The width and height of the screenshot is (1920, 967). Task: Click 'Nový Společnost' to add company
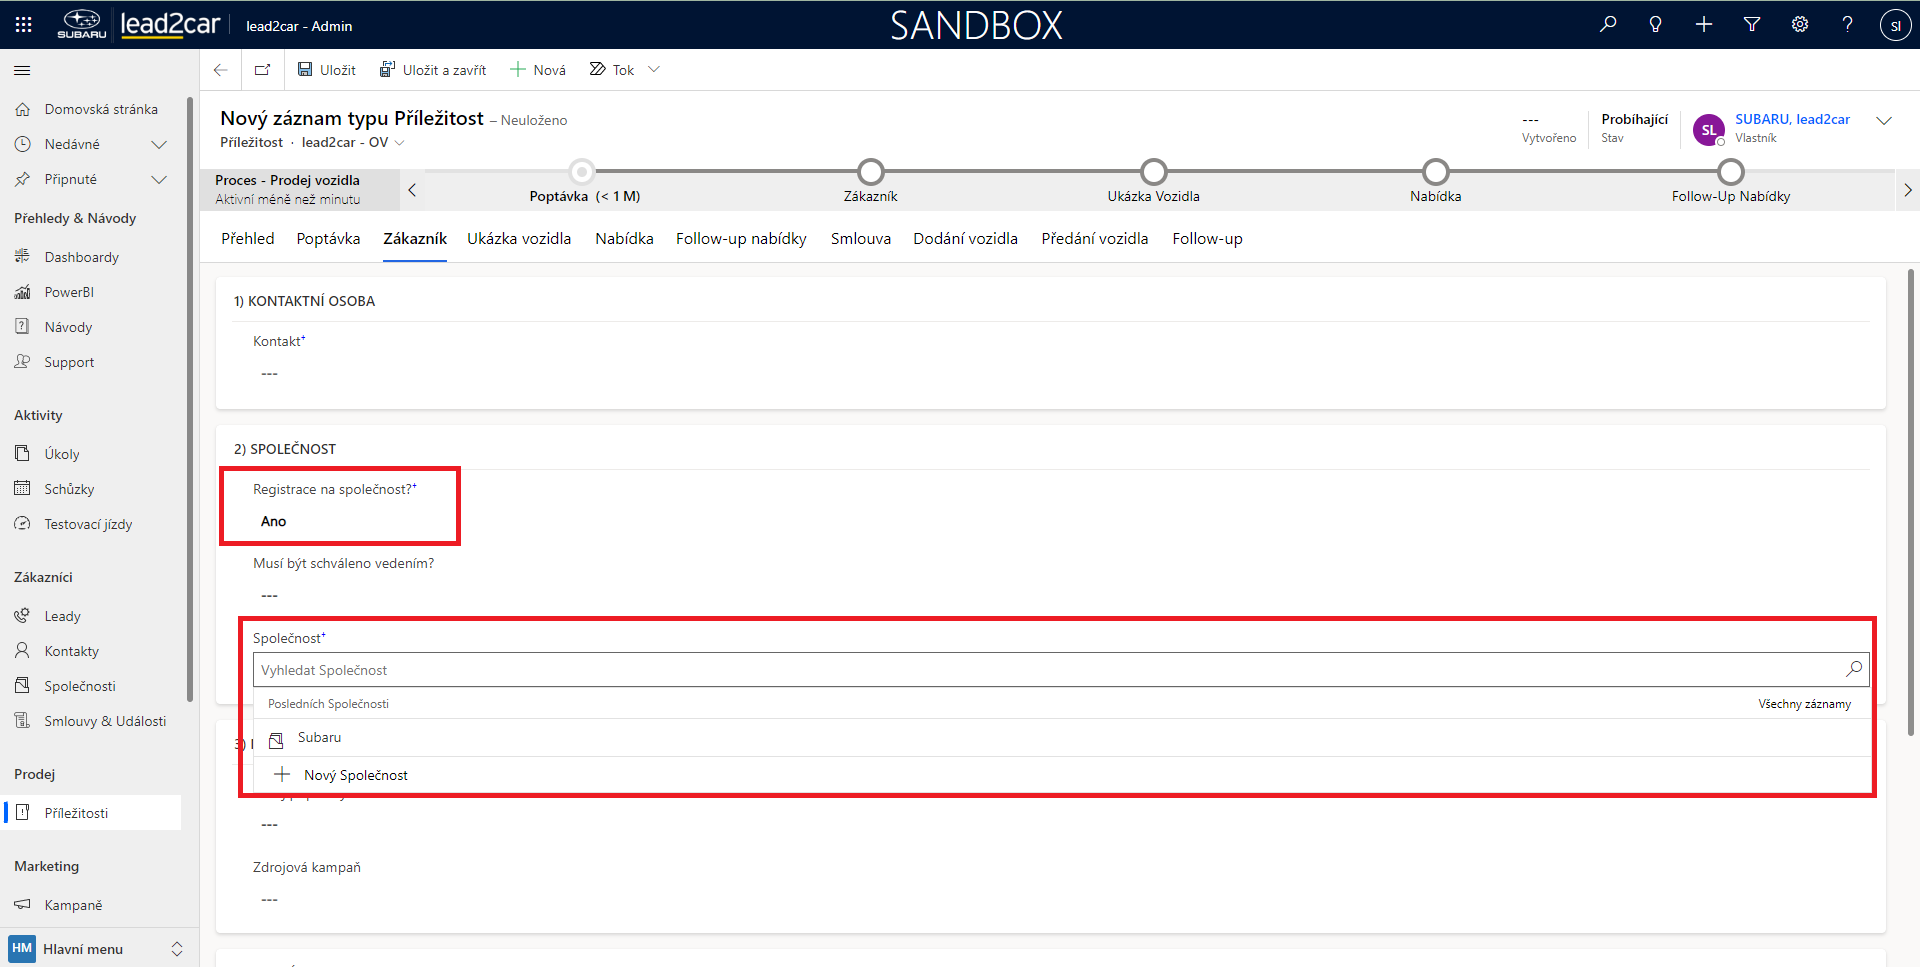[355, 775]
